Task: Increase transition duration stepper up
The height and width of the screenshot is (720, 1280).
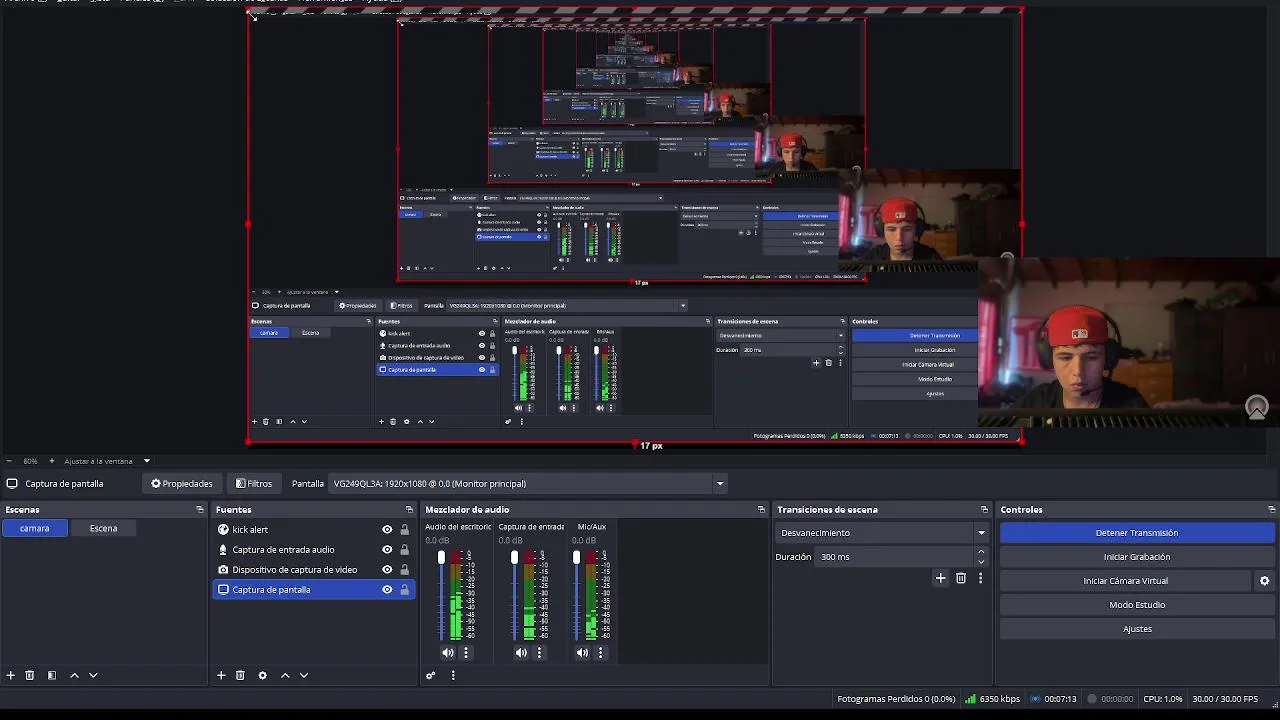Action: click(981, 552)
